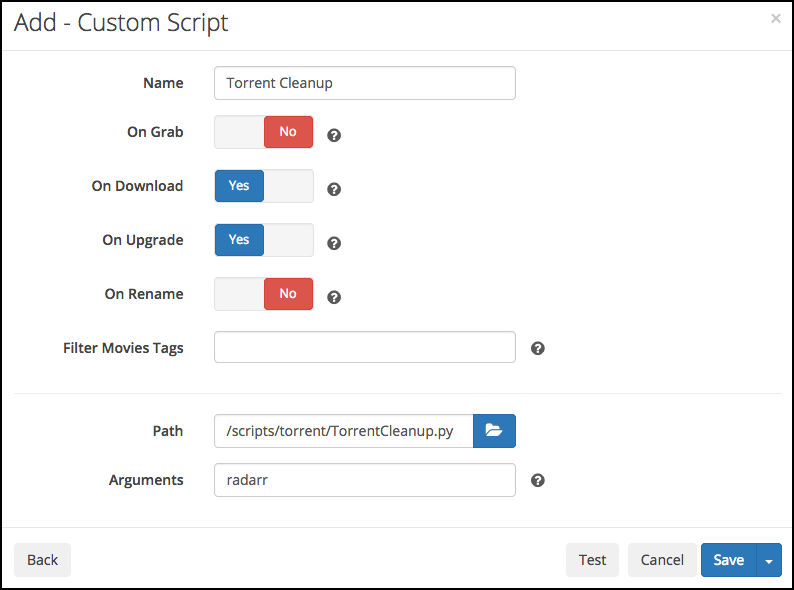Toggle the On Grab switch
The image size is (794, 590).
click(x=264, y=132)
